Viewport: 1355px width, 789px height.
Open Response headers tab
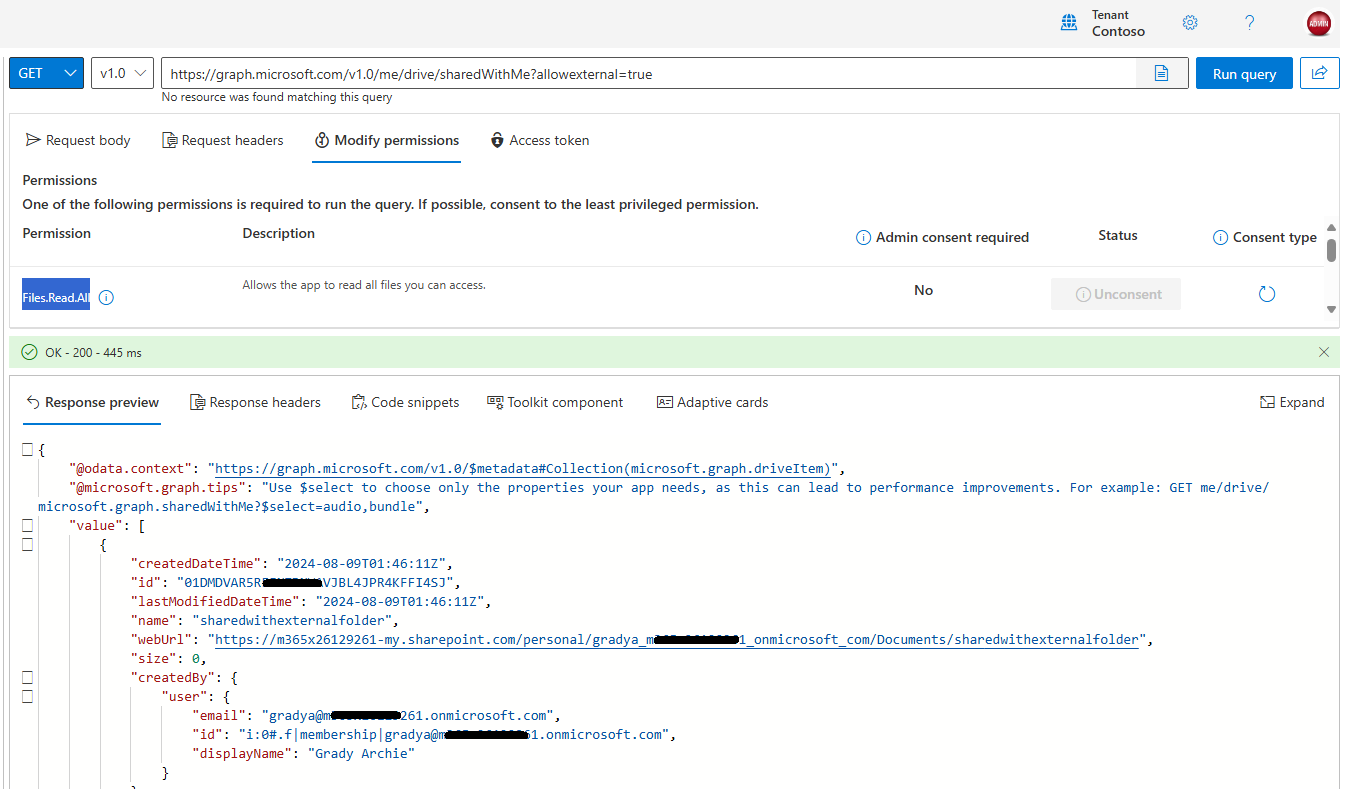click(x=255, y=402)
